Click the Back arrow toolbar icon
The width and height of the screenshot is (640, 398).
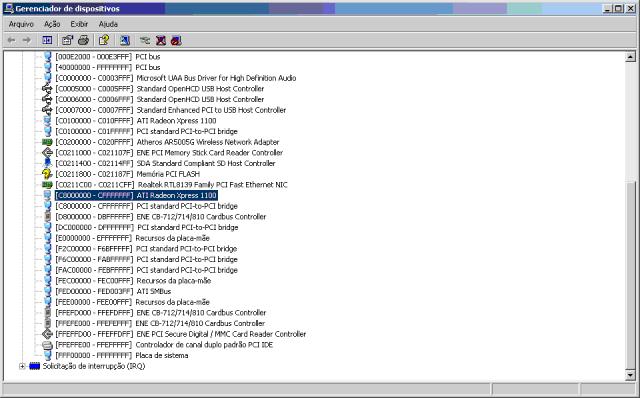(11, 40)
